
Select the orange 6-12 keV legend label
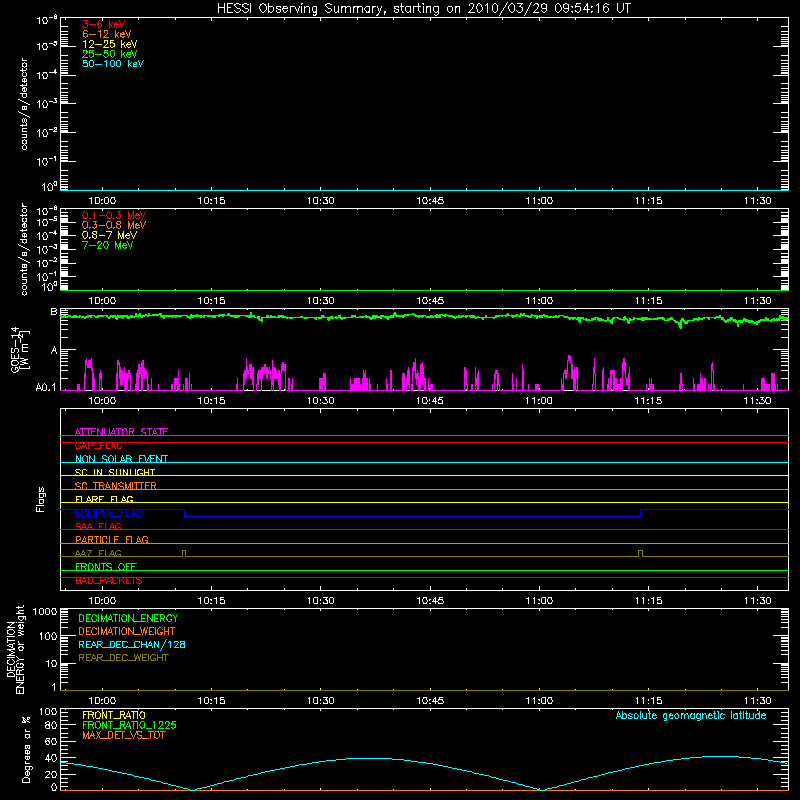click(x=107, y=34)
